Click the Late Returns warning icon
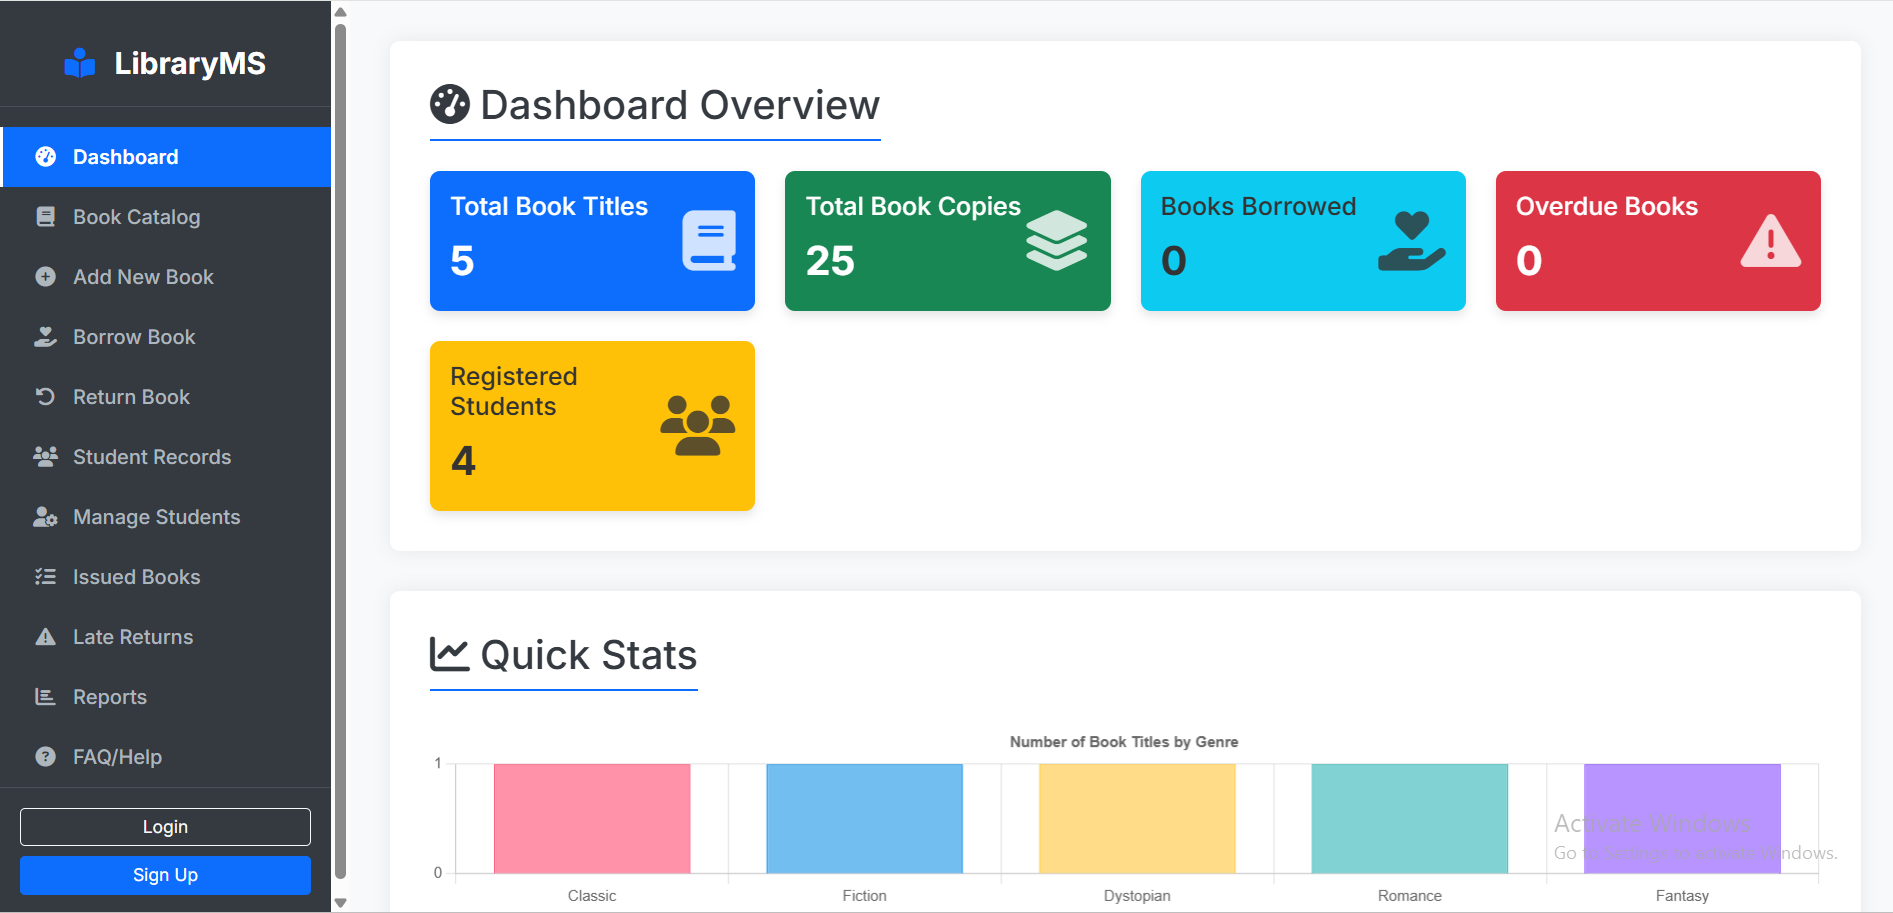 [x=45, y=636]
